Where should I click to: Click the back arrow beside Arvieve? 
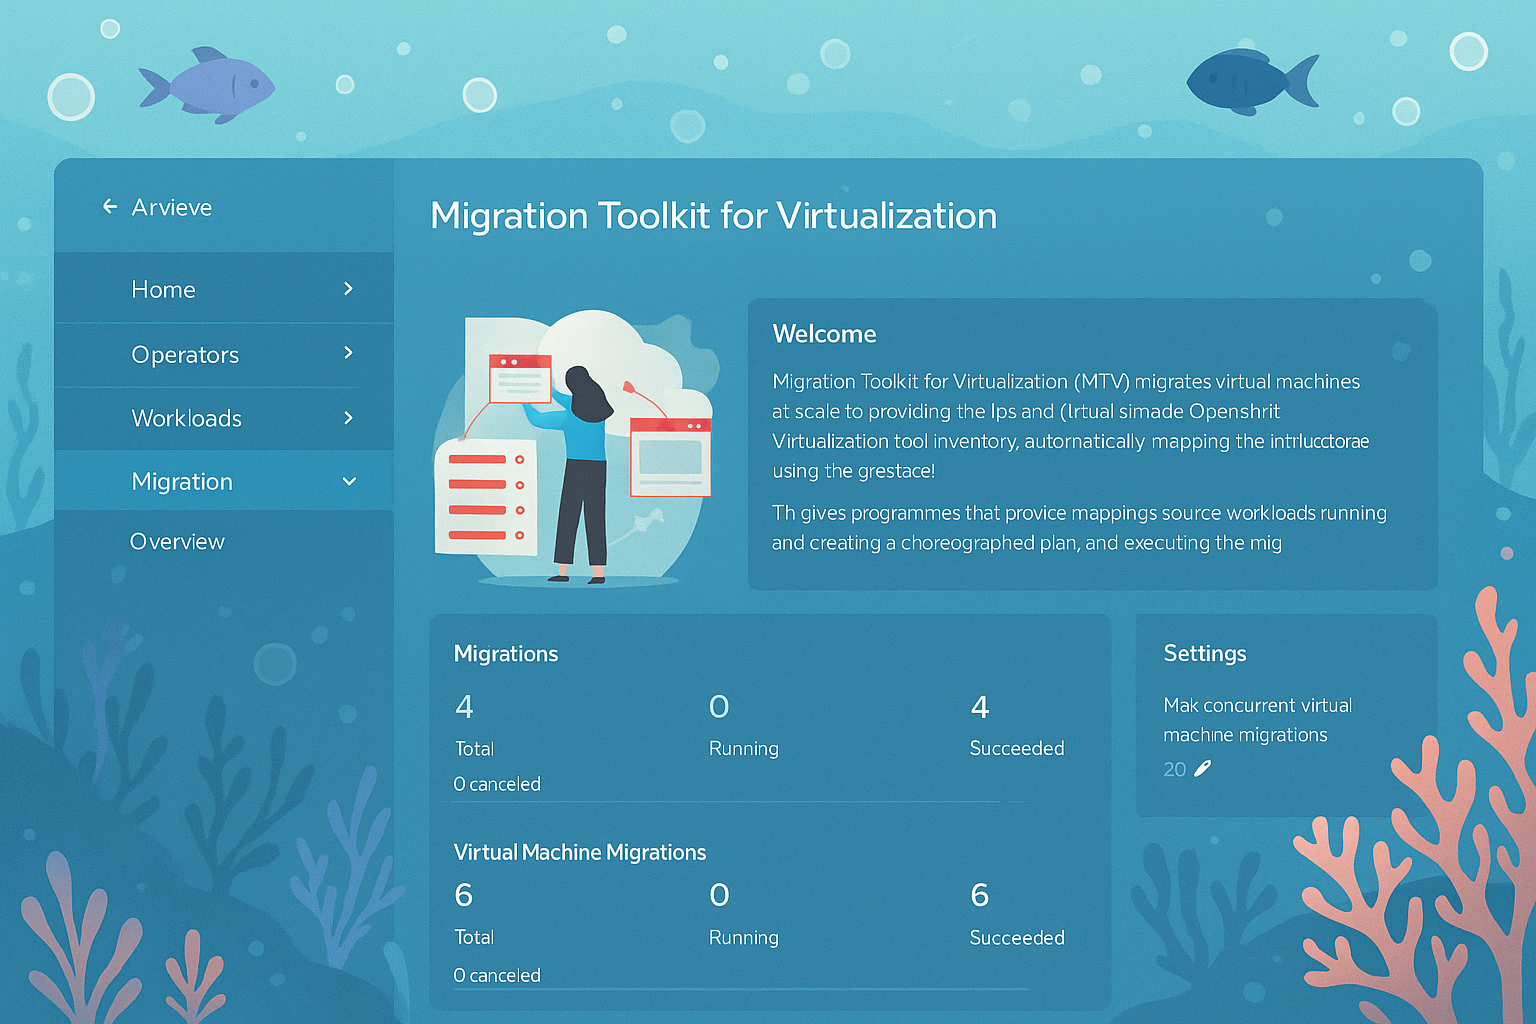point(110,206)
